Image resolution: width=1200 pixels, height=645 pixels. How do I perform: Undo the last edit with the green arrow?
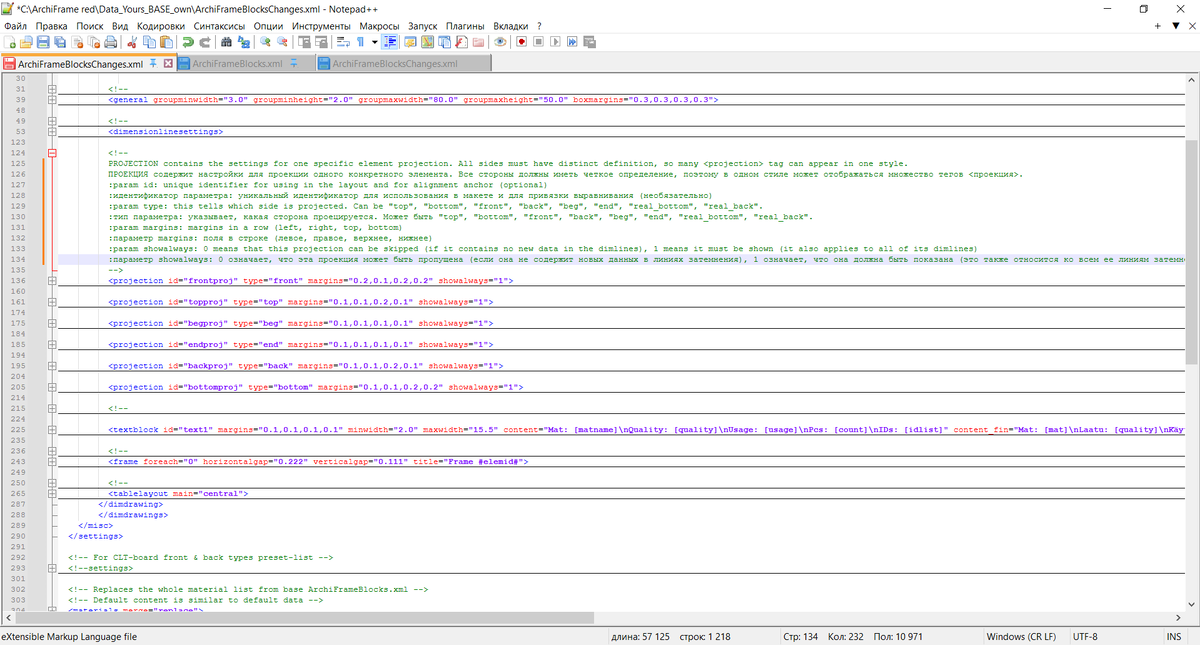click(x=188, y=42)
